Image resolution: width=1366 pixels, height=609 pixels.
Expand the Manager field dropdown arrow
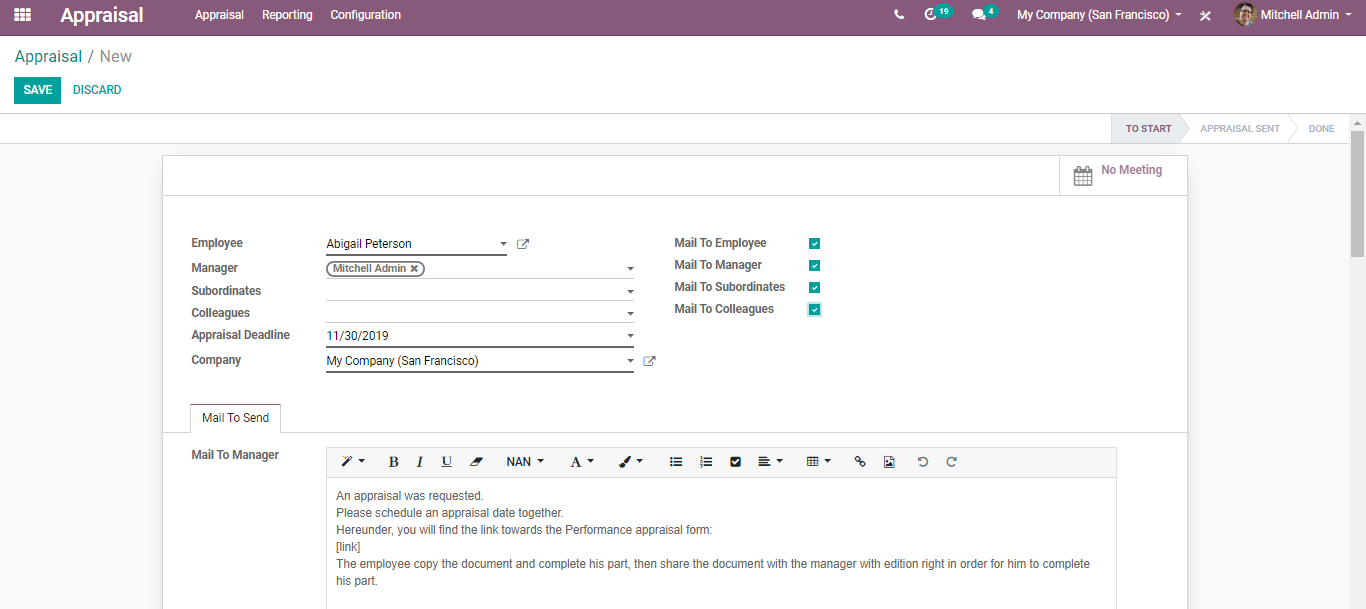coord(630,269)
